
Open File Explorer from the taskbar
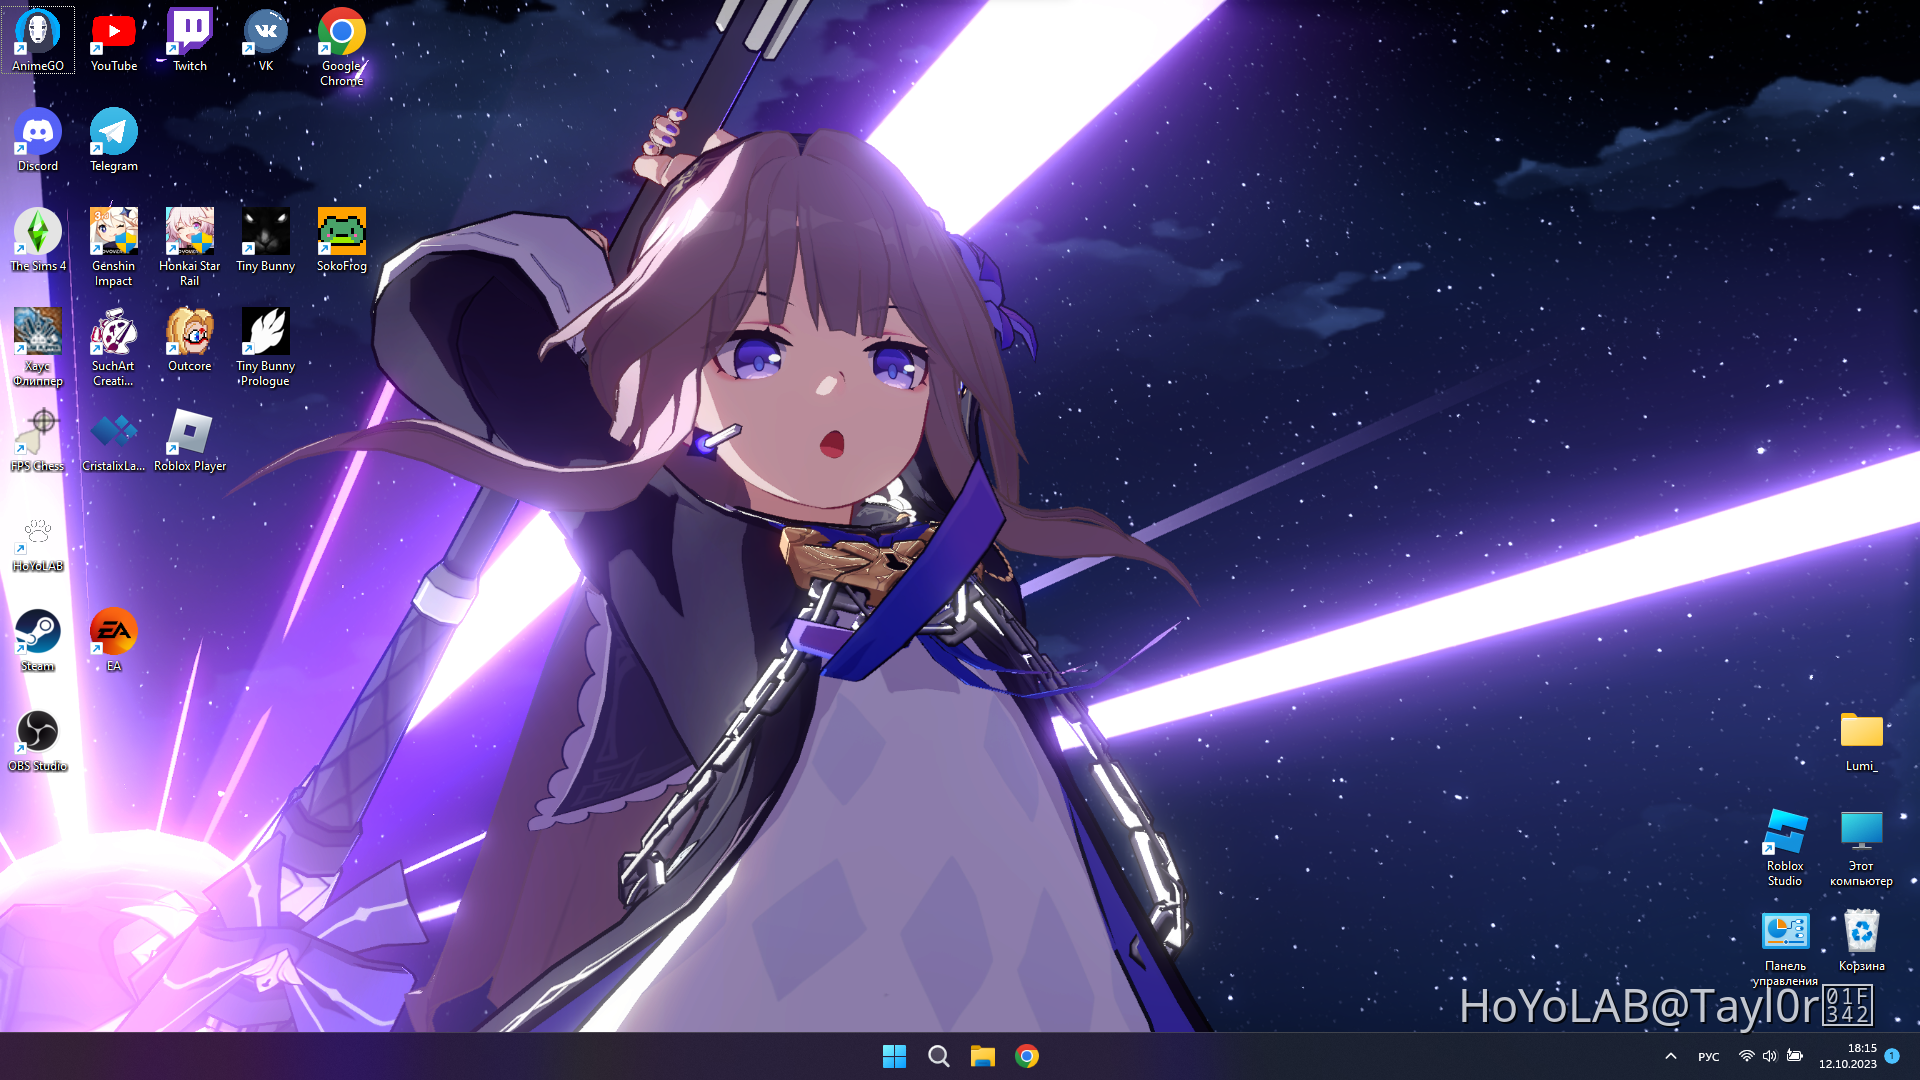pos(982,1056)
